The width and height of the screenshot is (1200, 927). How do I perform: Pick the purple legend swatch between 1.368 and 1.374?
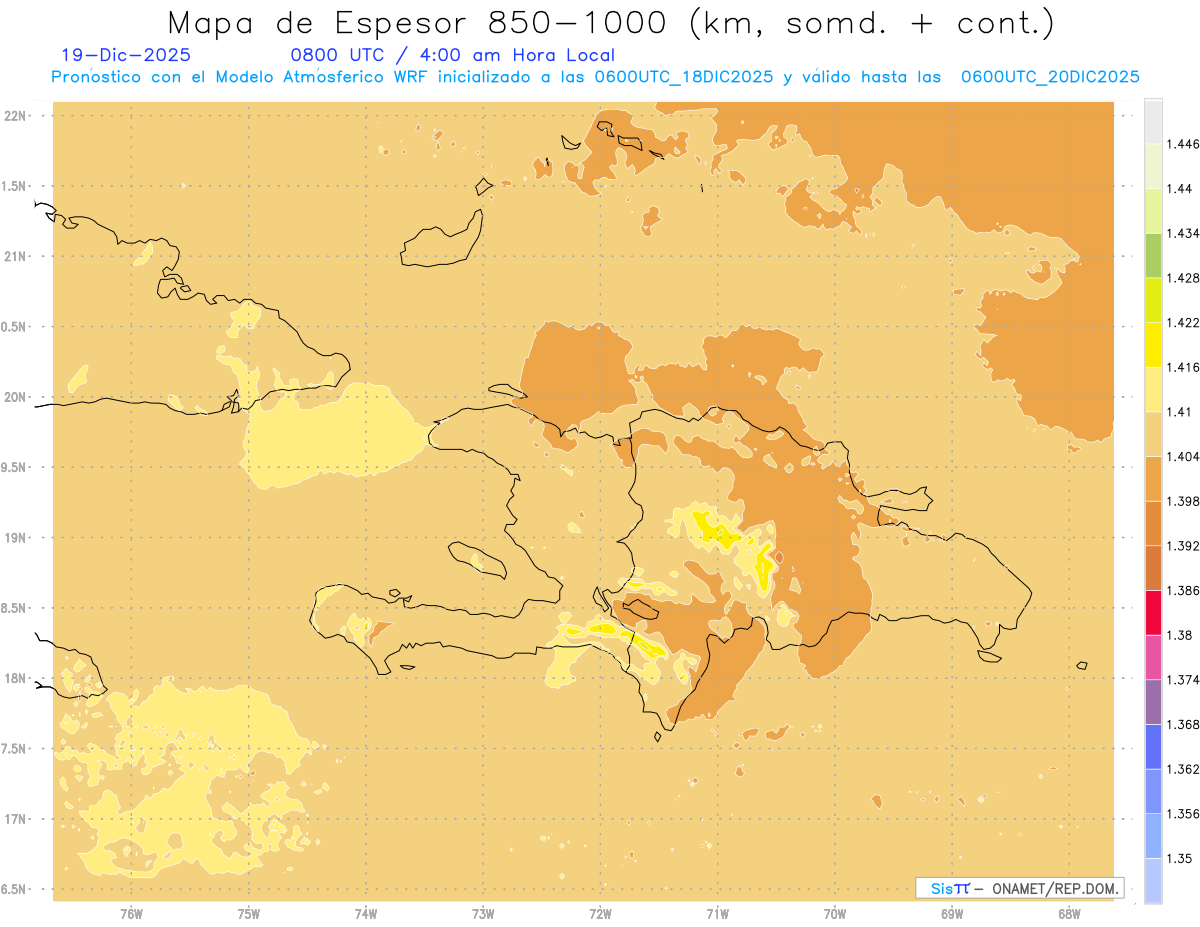point(1153,702)
